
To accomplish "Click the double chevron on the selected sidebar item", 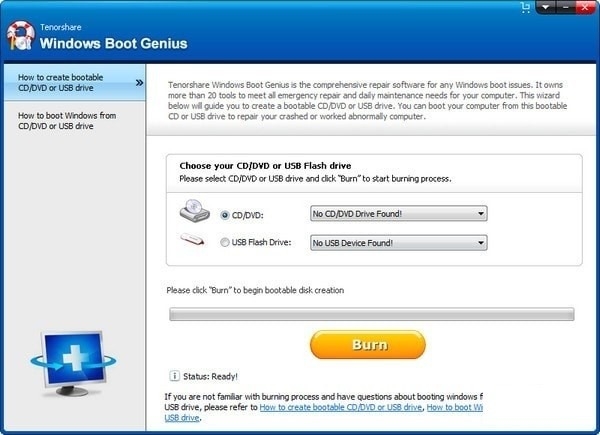I will pyautogui.click(x=139, y=82).
